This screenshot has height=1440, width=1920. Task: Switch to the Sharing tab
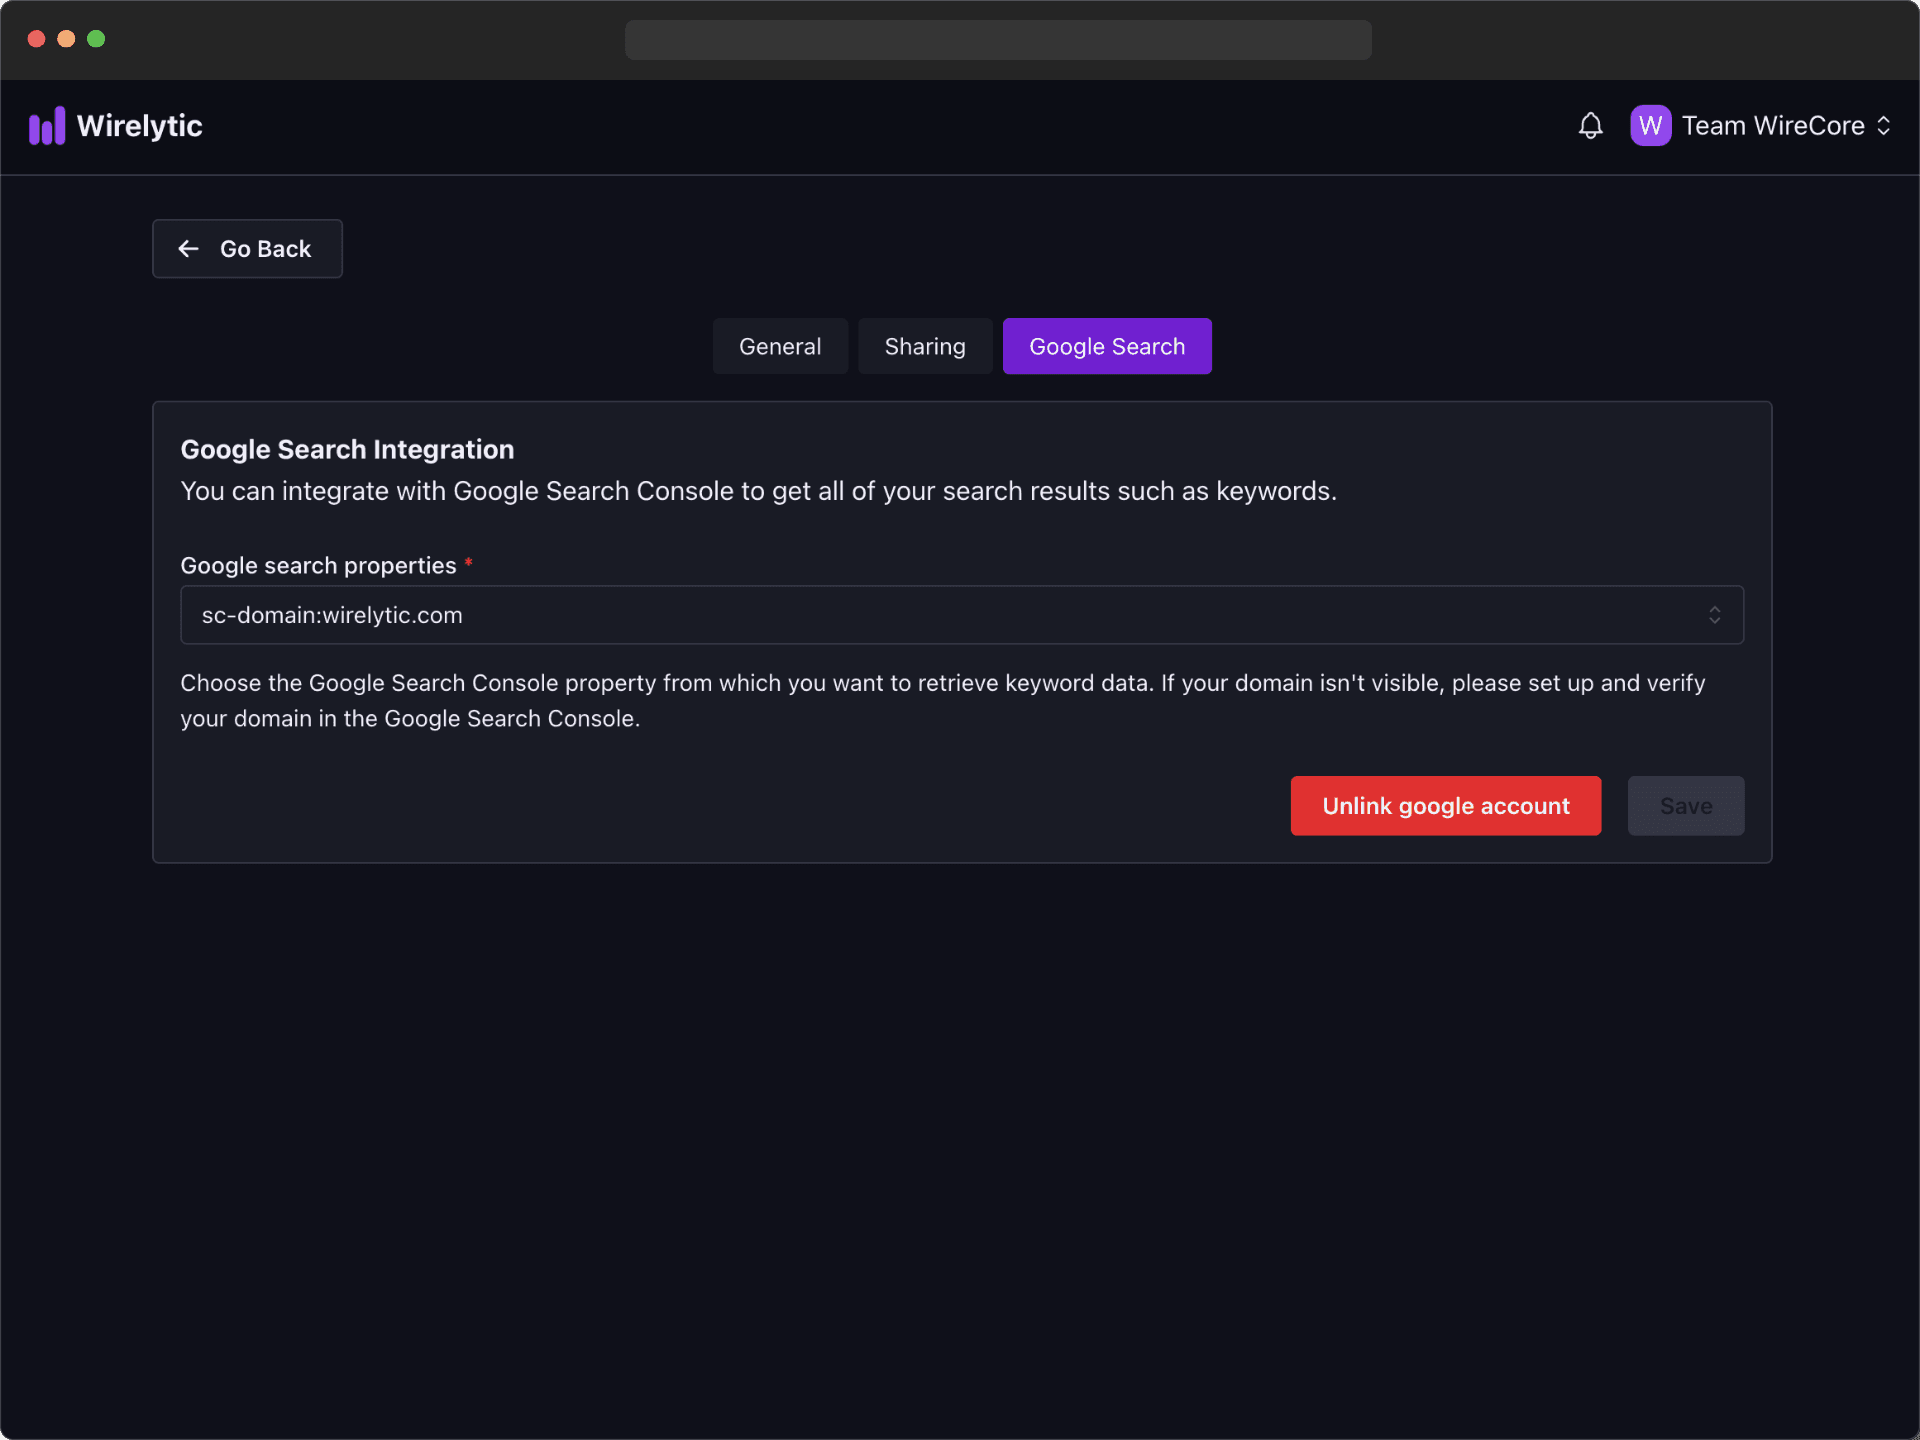(x=924, y=345)
